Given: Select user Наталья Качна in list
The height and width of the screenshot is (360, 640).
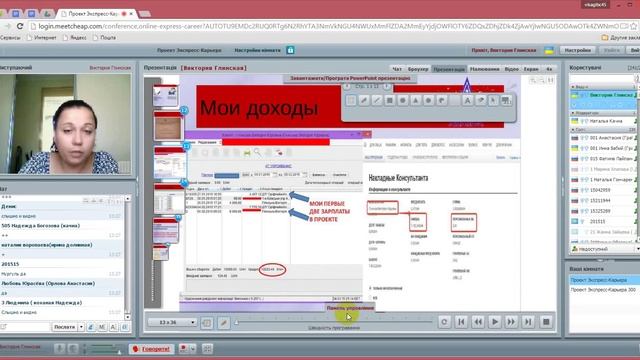Looking at the screenshot, I should tap(603, 121).
